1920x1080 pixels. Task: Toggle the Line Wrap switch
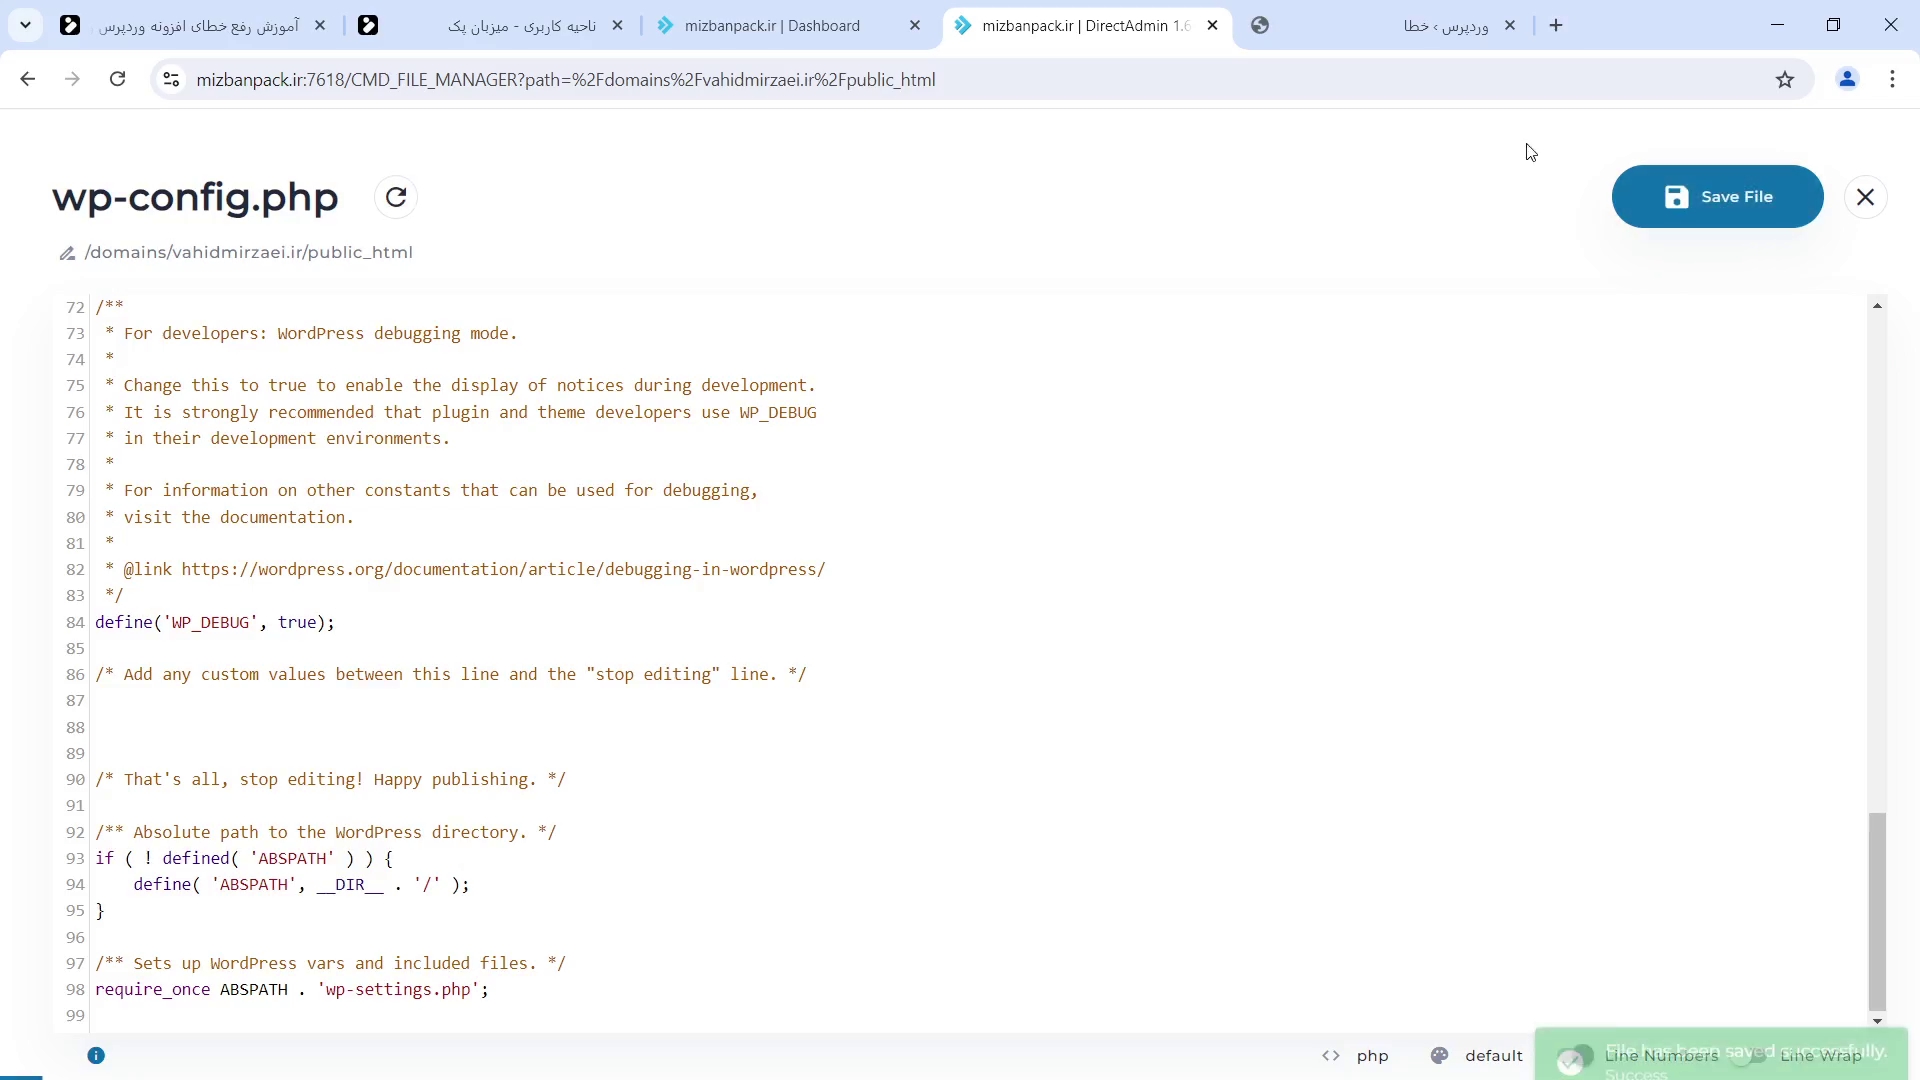click(1751, 1056)
